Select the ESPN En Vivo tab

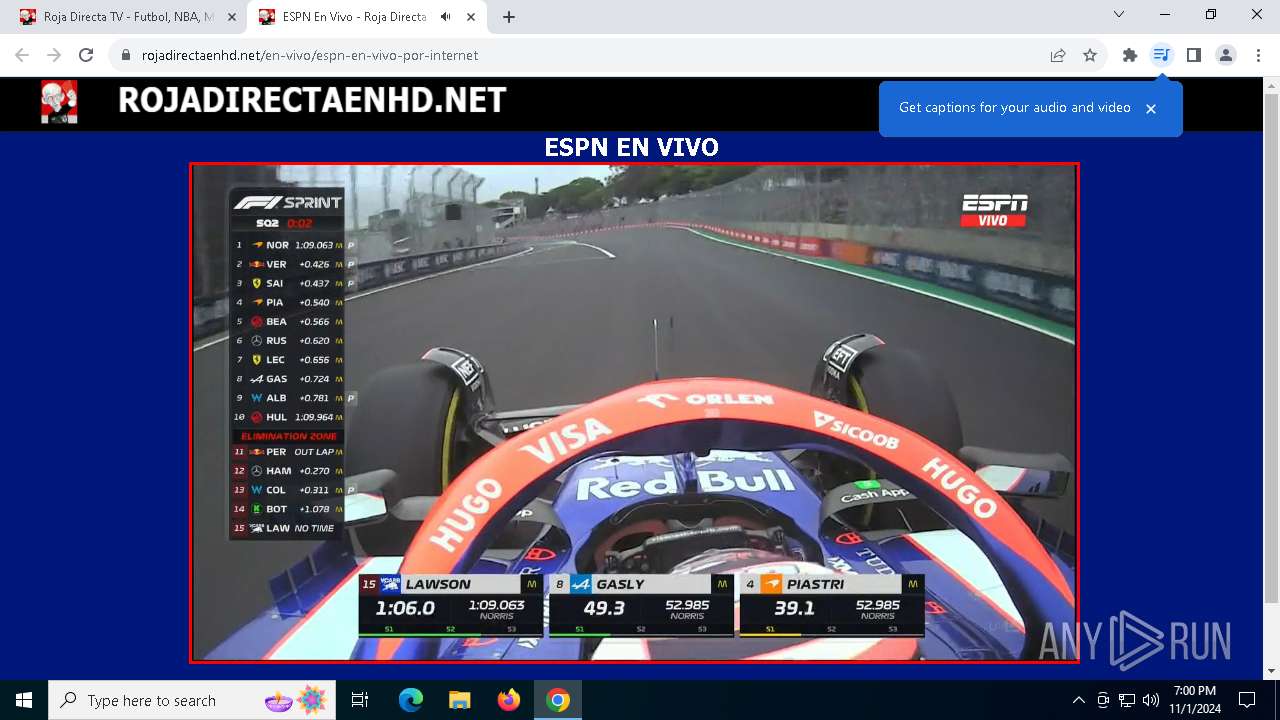pyautogui.click(x=366, y=17)
